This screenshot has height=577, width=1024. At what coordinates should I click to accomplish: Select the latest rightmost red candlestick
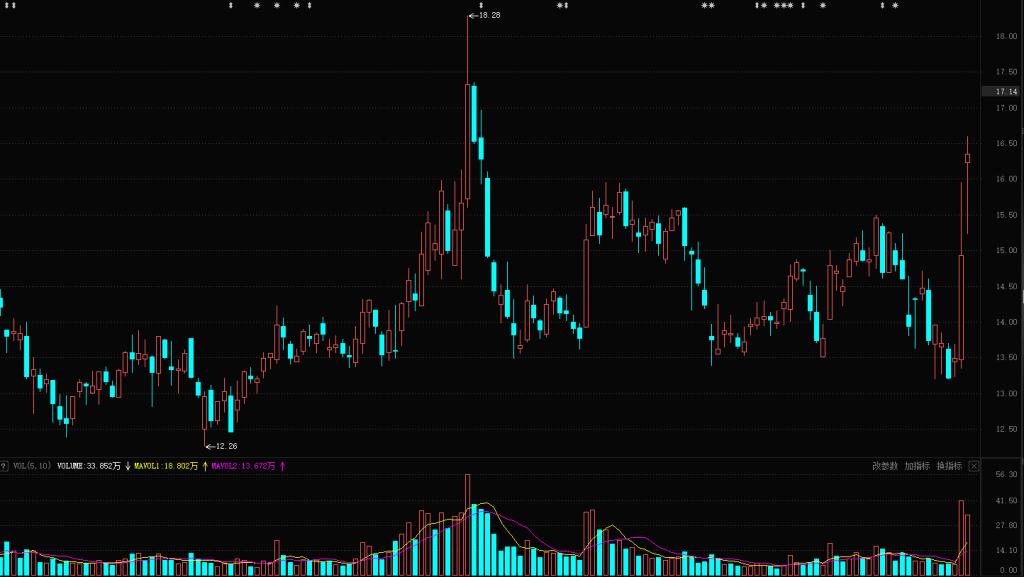click(x=967, y=157)
